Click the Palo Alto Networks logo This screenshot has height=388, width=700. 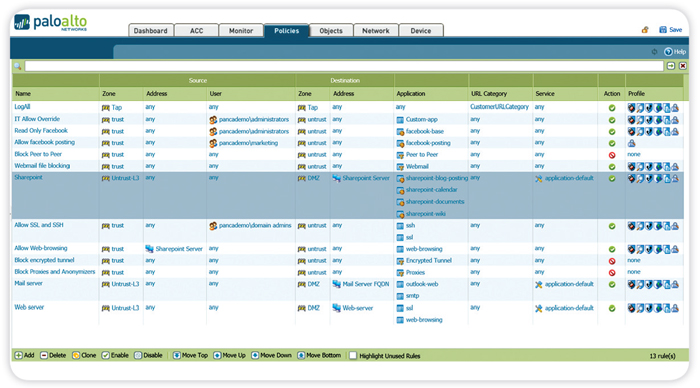(50, 22)
